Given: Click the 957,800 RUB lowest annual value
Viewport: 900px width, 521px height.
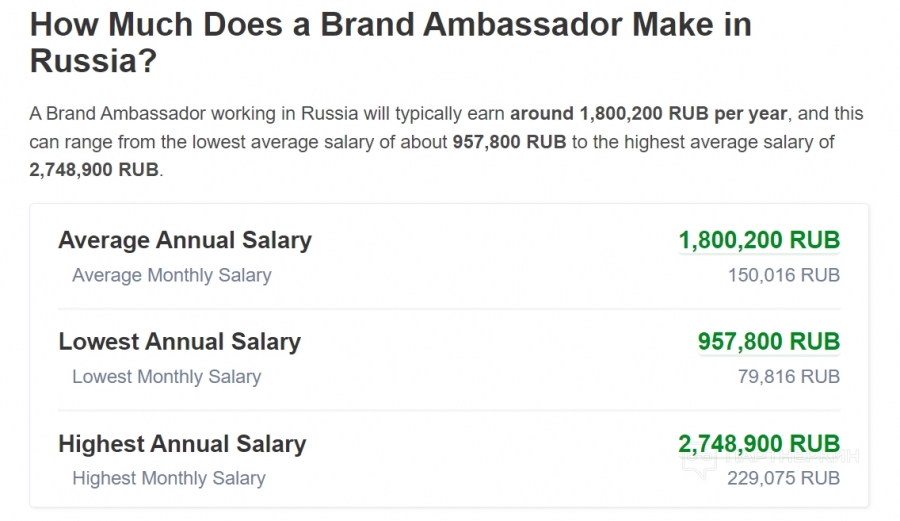Looking at the screenshot, I should coord(769,341).
